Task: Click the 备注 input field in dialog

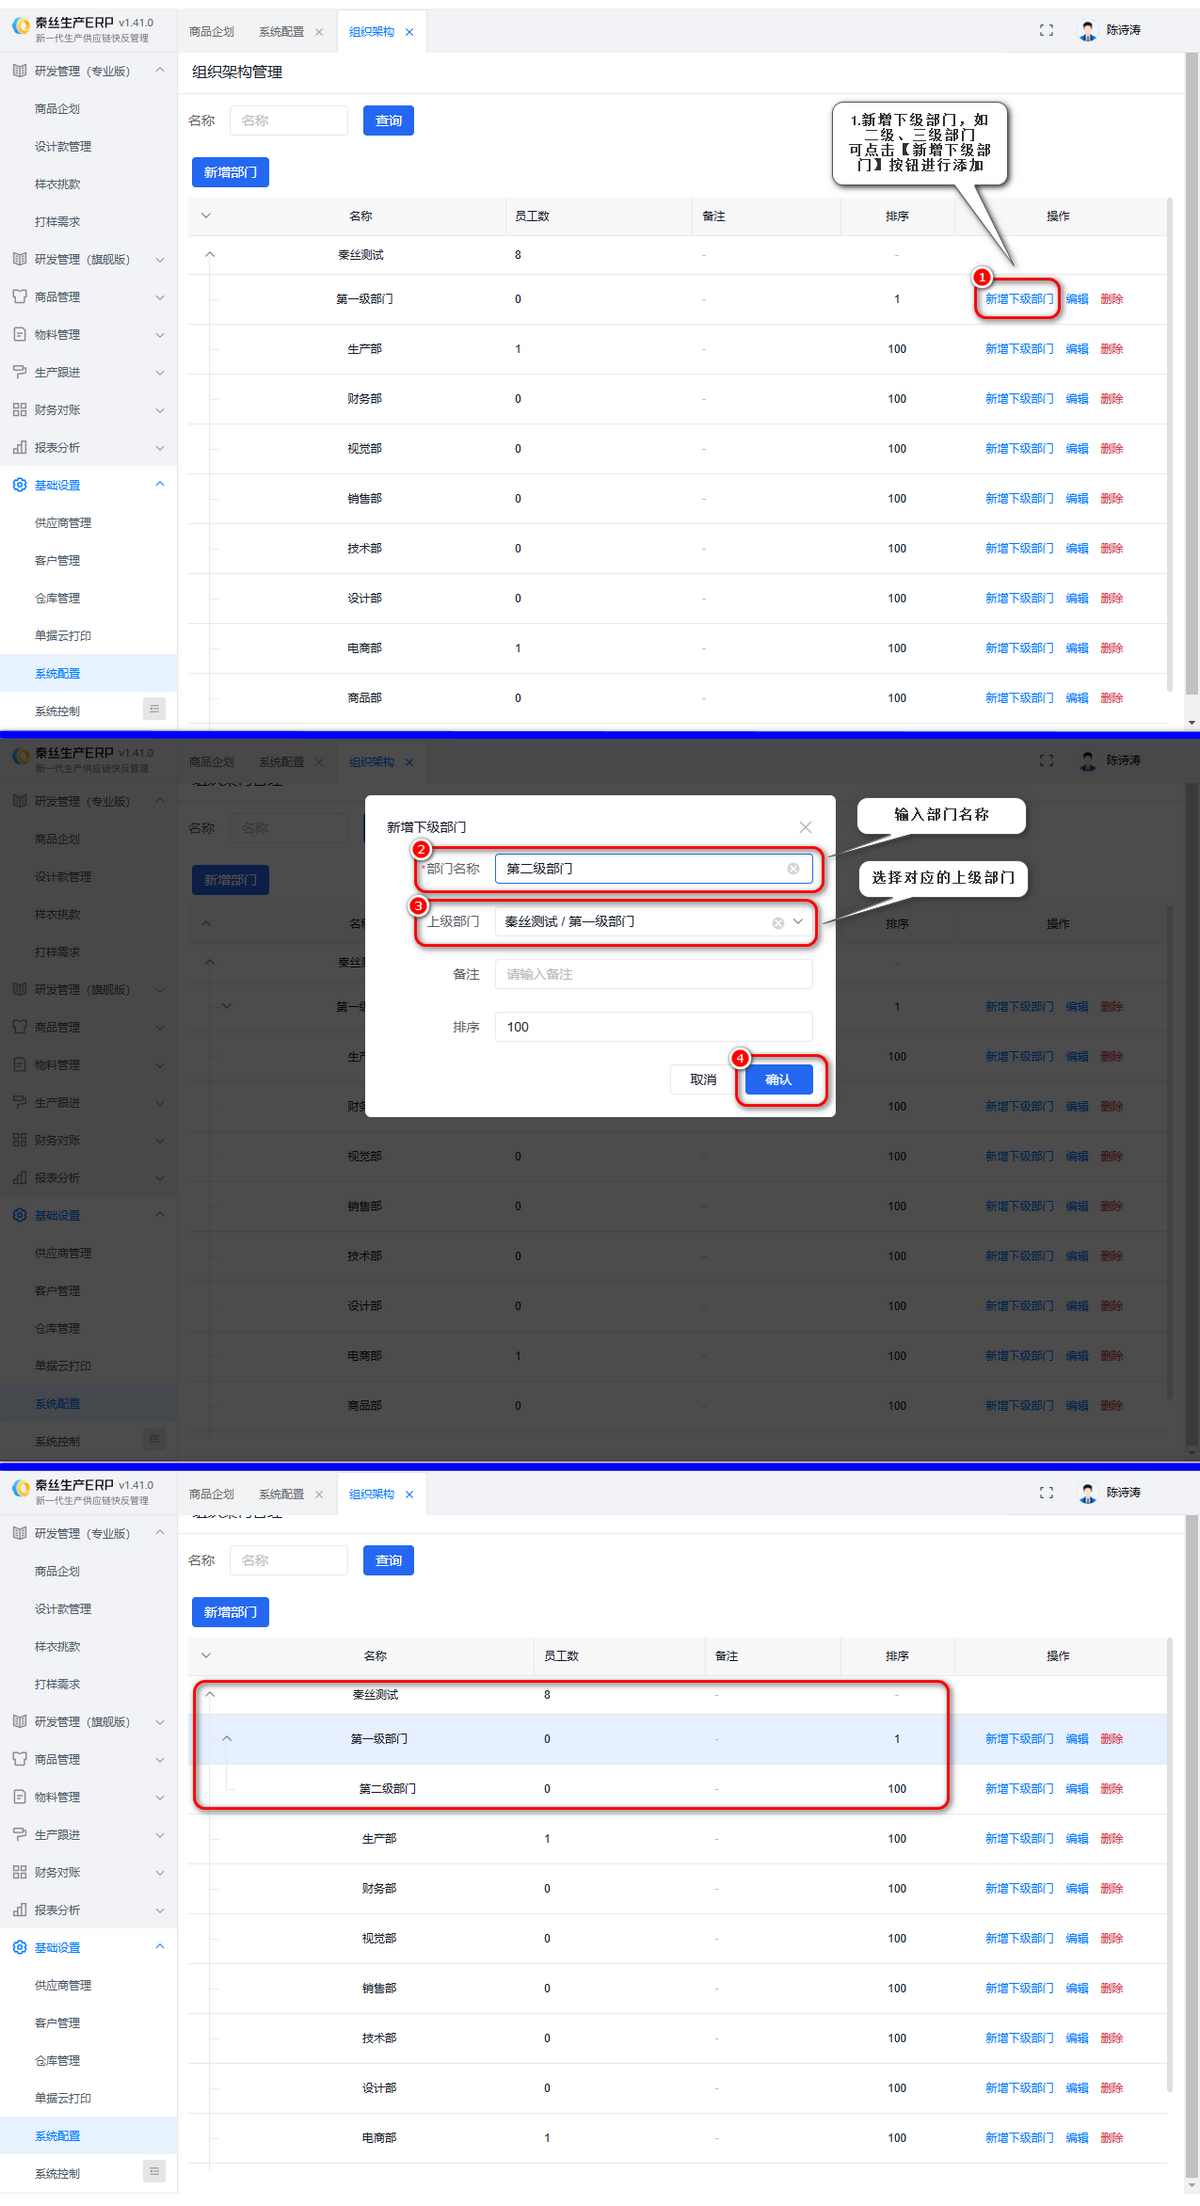Action: 653,974
